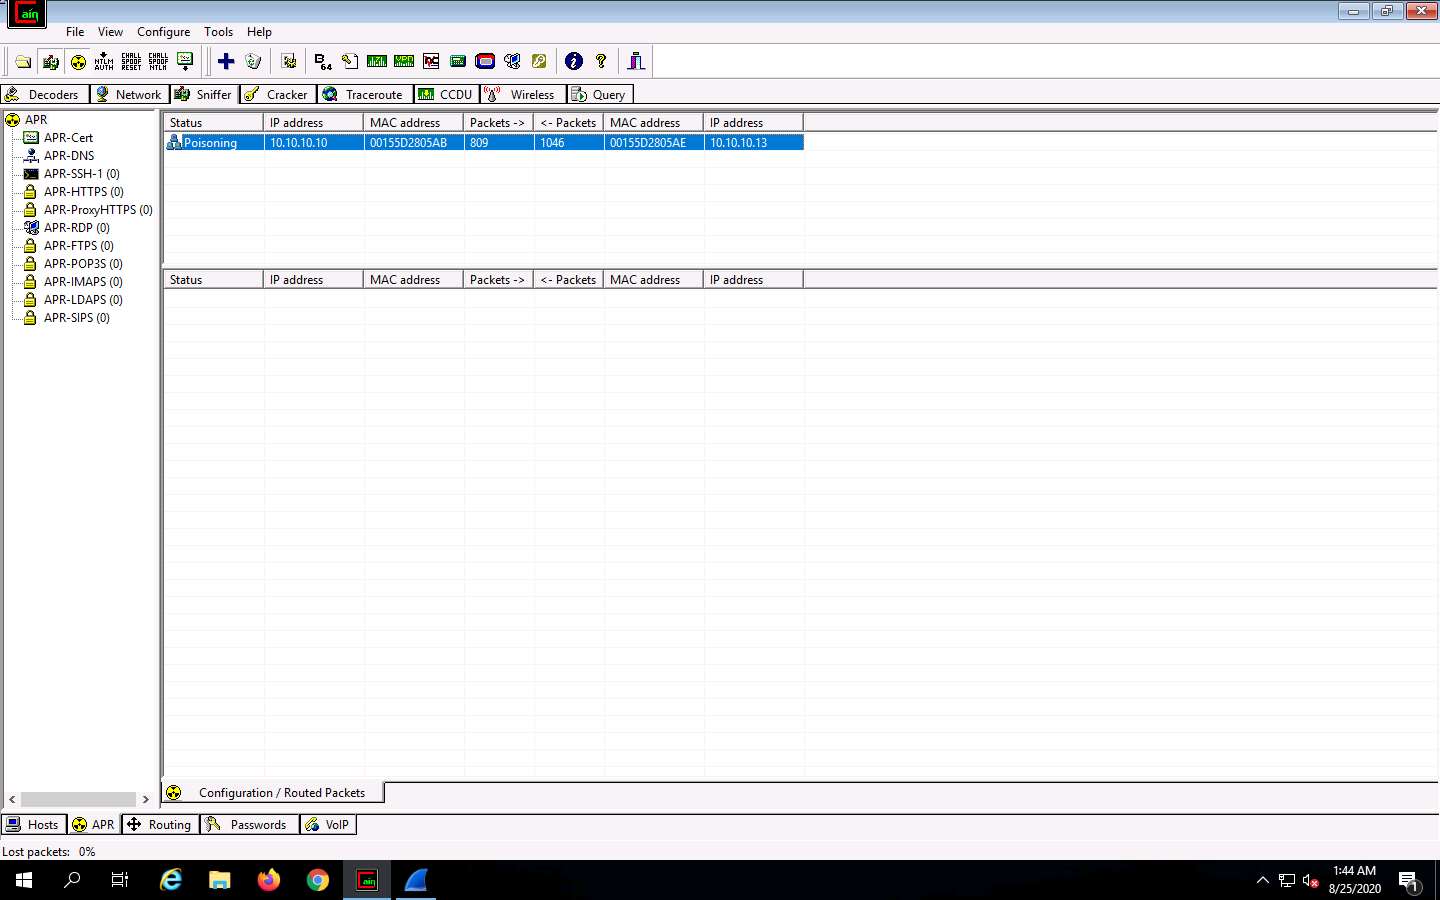1440x900 pixels.
Task: Select APR-Cert in the tree
Action: pos(68,138)
